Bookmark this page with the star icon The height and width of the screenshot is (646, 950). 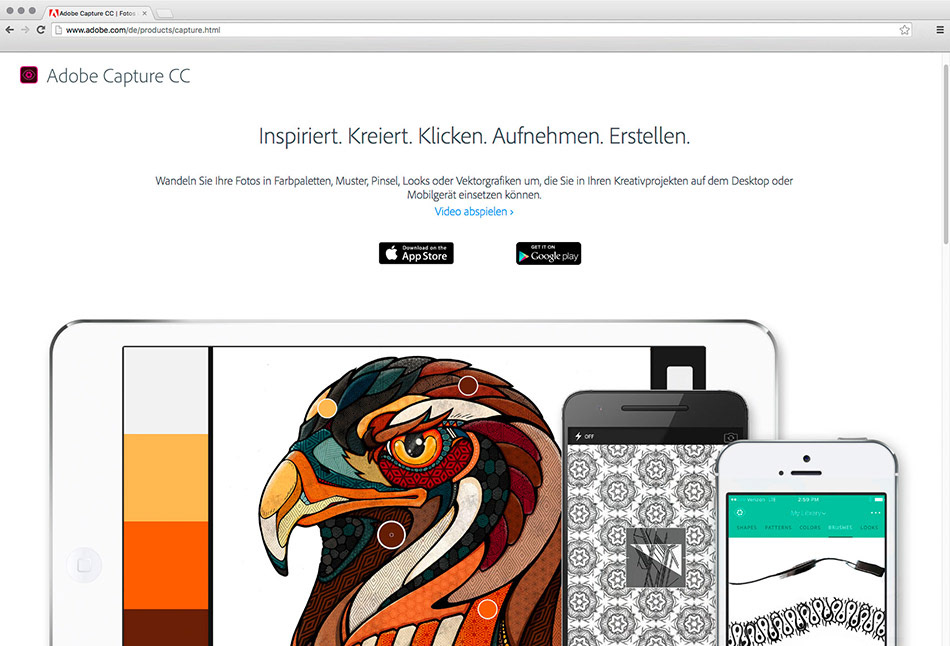(x=905, y=30)
